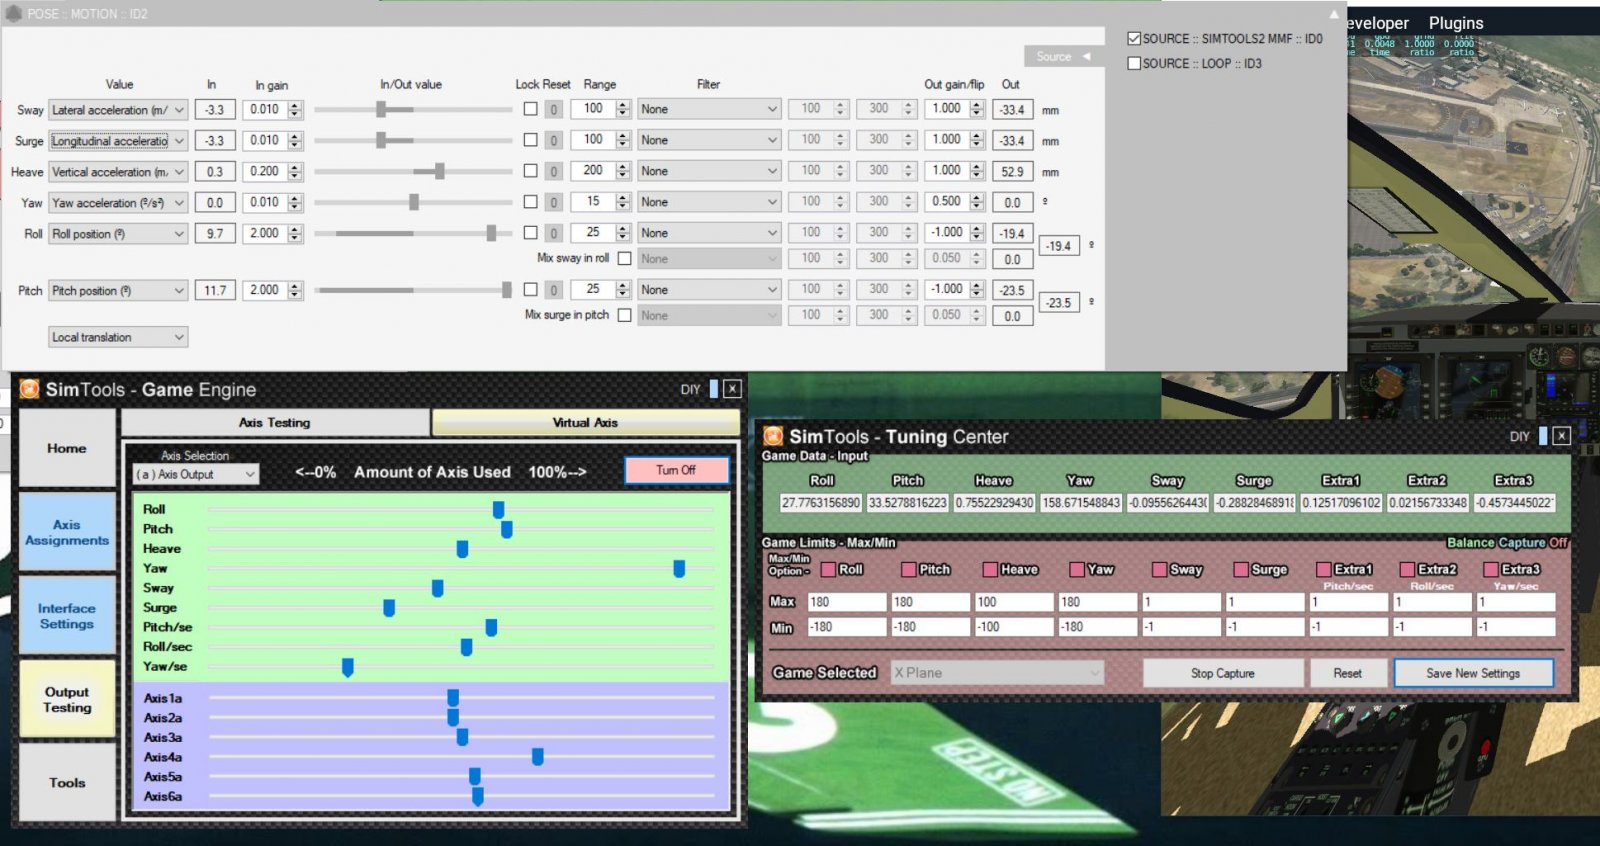Click the Turn Off button

click(676, 470)
